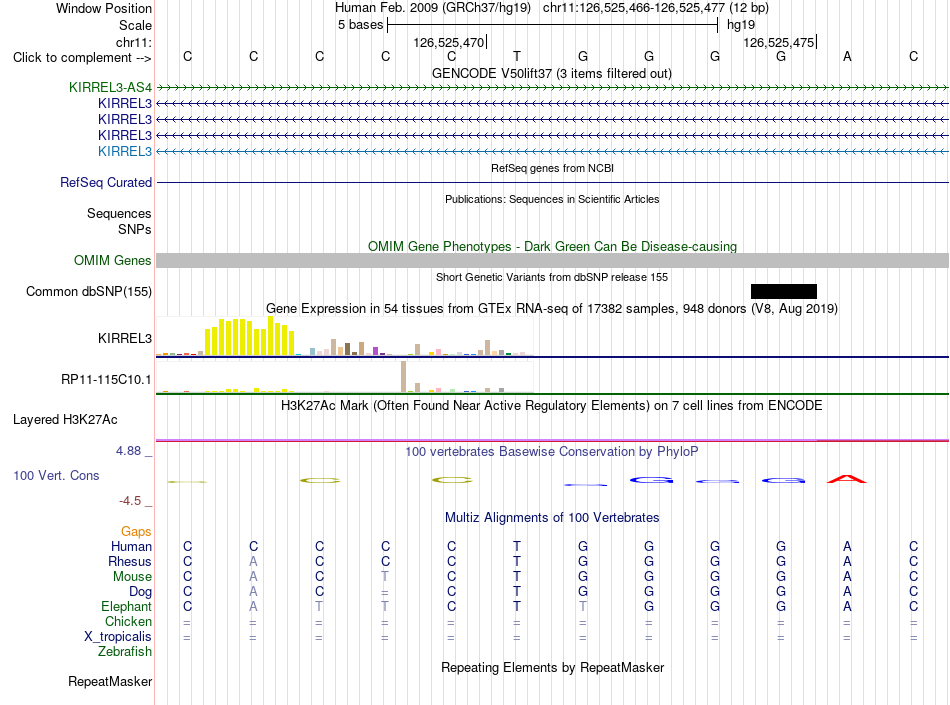Image resolution: width=950 pixels, height=705 pixels.
Task: Select the Window Position label
Action: point(104,8)
